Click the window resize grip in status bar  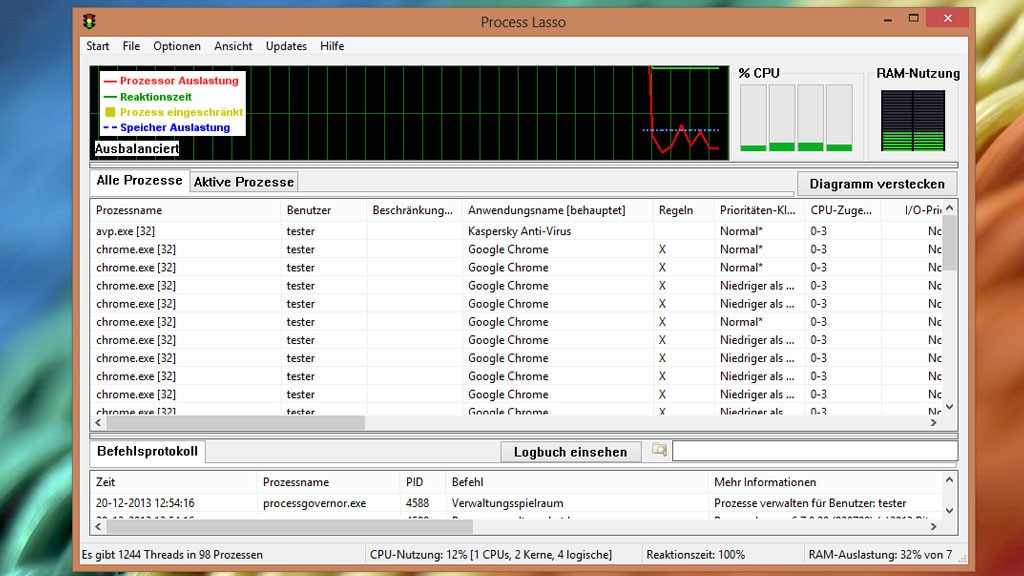pos(962,558)
